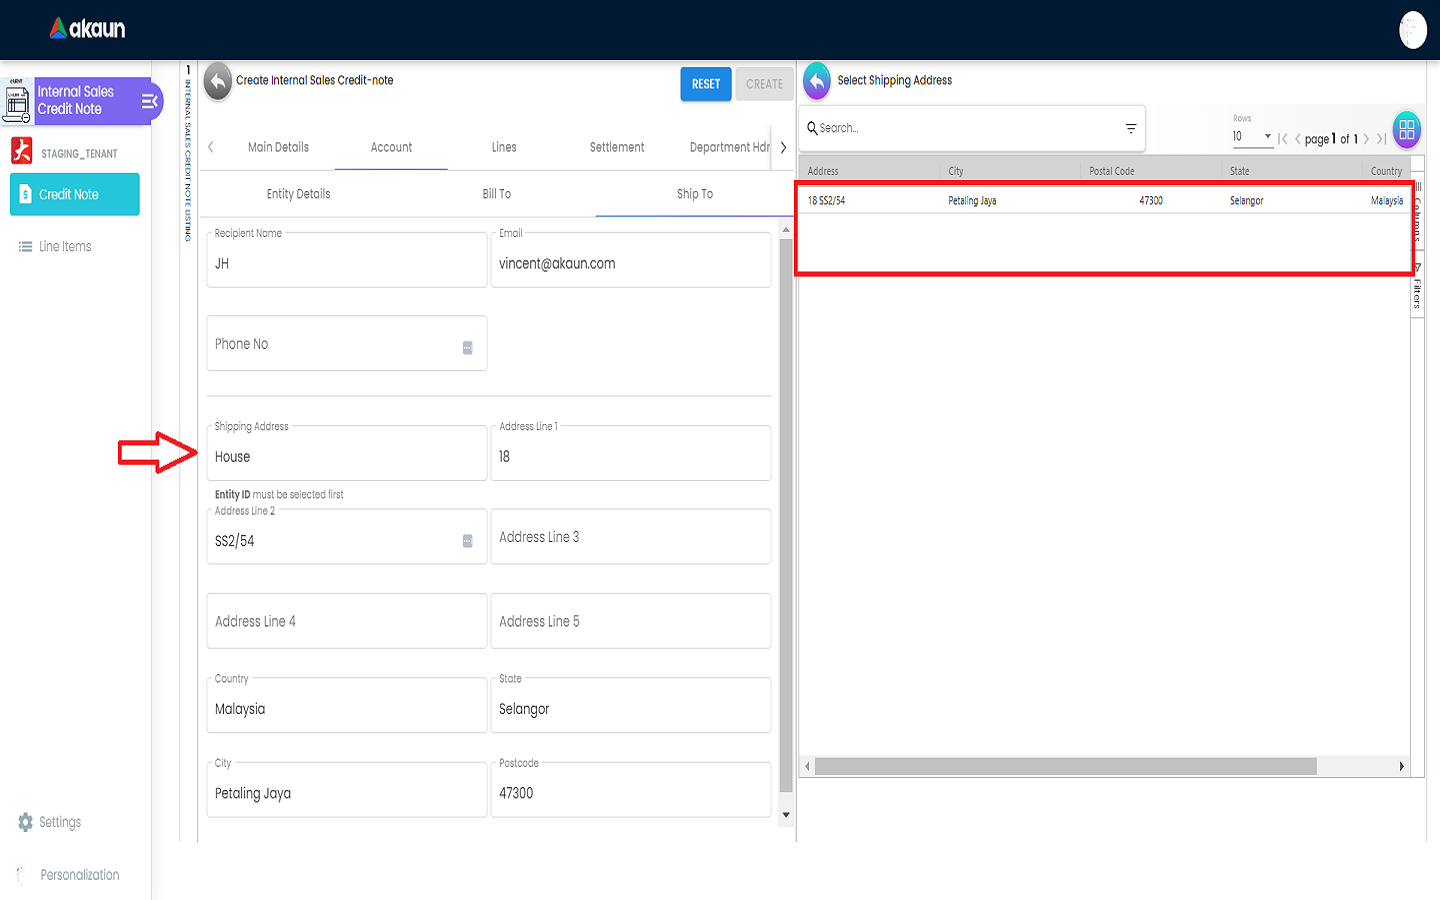
Task: Click the purple grid view icon
Action: point(1406,129)
